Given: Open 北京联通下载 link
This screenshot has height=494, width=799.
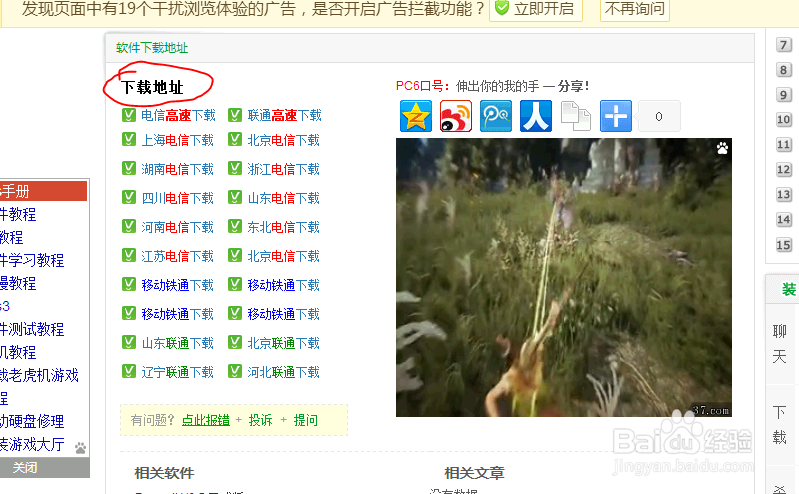Looking at the screenshot, I should [283, 344].
